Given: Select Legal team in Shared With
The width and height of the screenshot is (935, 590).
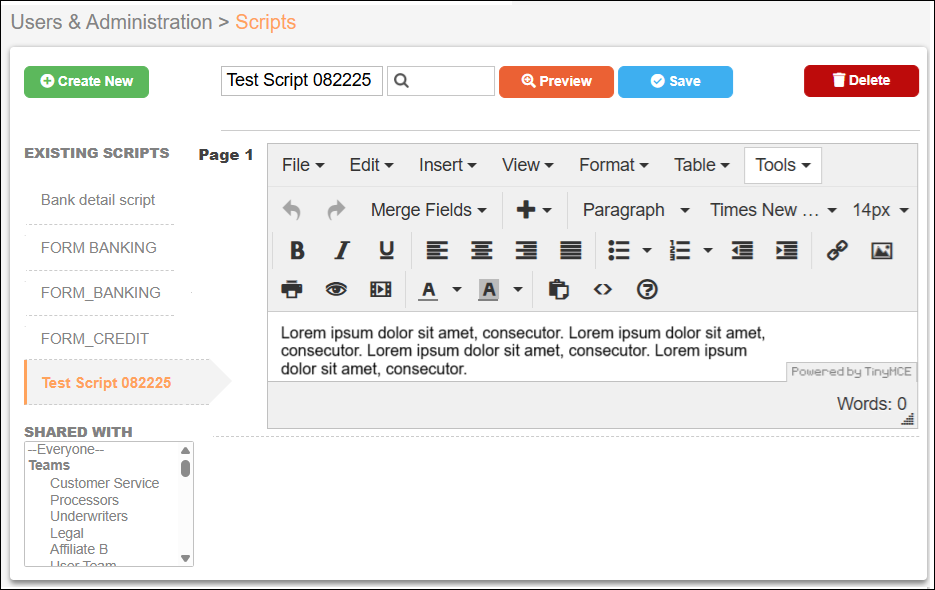Looking at the screenshot, I should click(x=67, y=533).
